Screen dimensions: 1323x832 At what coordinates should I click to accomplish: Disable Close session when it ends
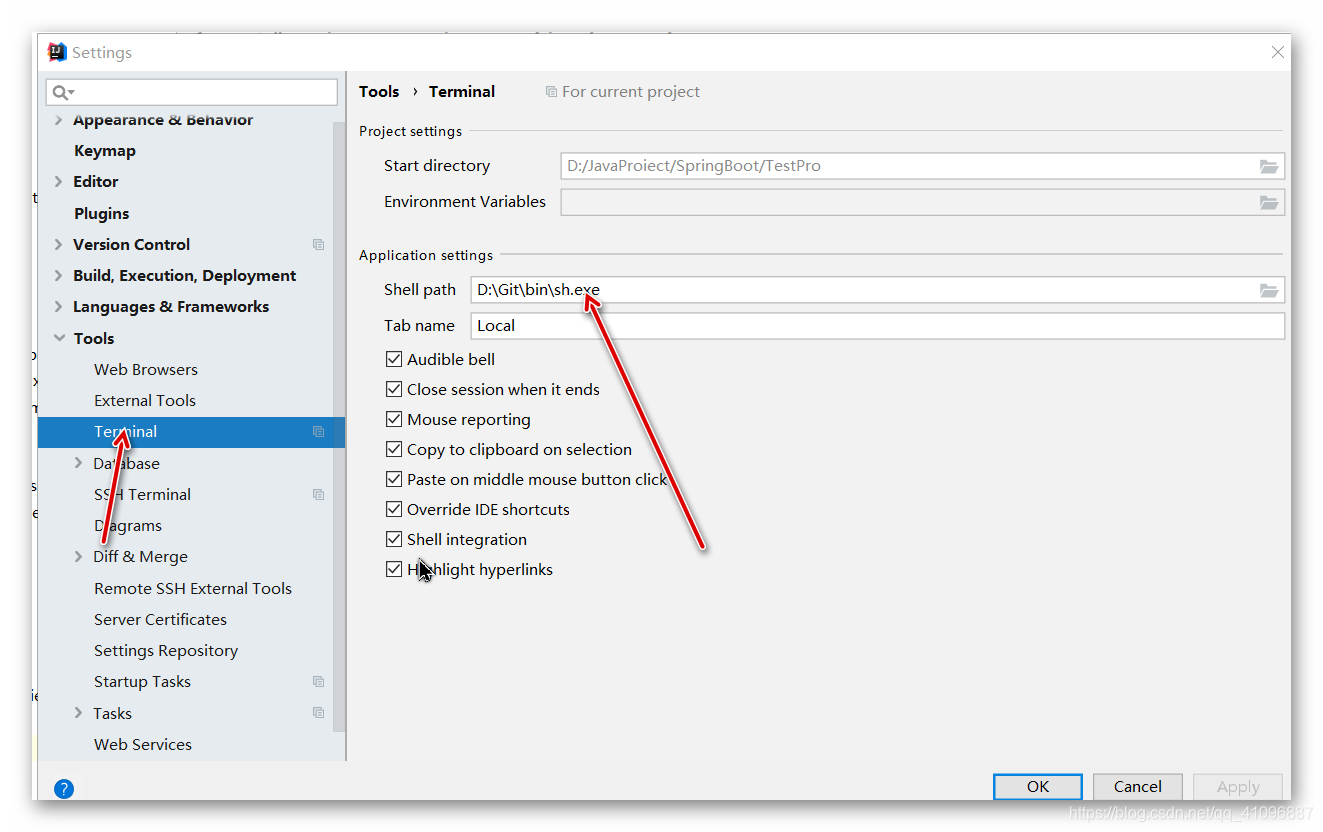click(x=394, y=389)
